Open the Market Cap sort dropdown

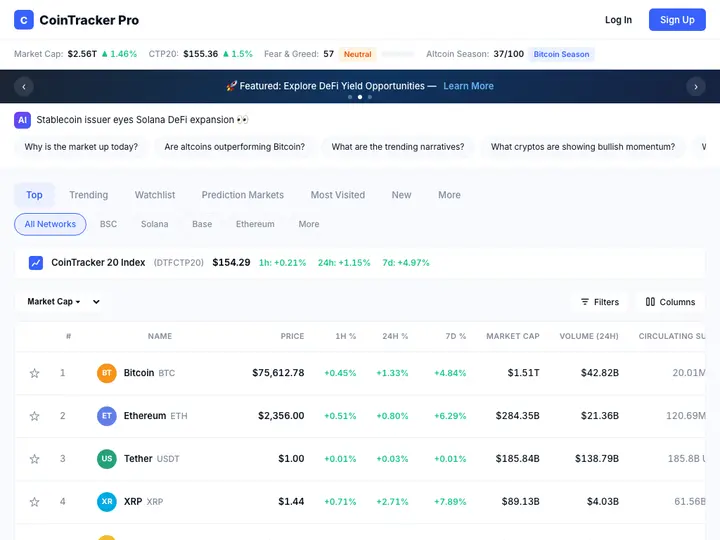[54, 302]
